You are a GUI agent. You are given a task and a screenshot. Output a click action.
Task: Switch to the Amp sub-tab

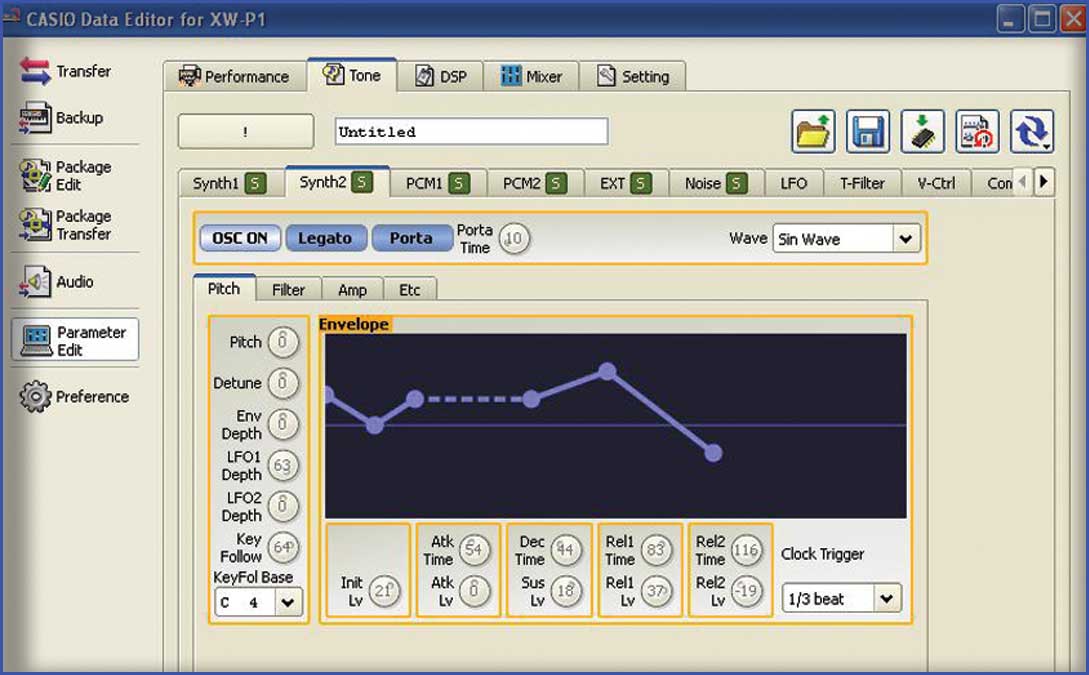tap(352, 290)
